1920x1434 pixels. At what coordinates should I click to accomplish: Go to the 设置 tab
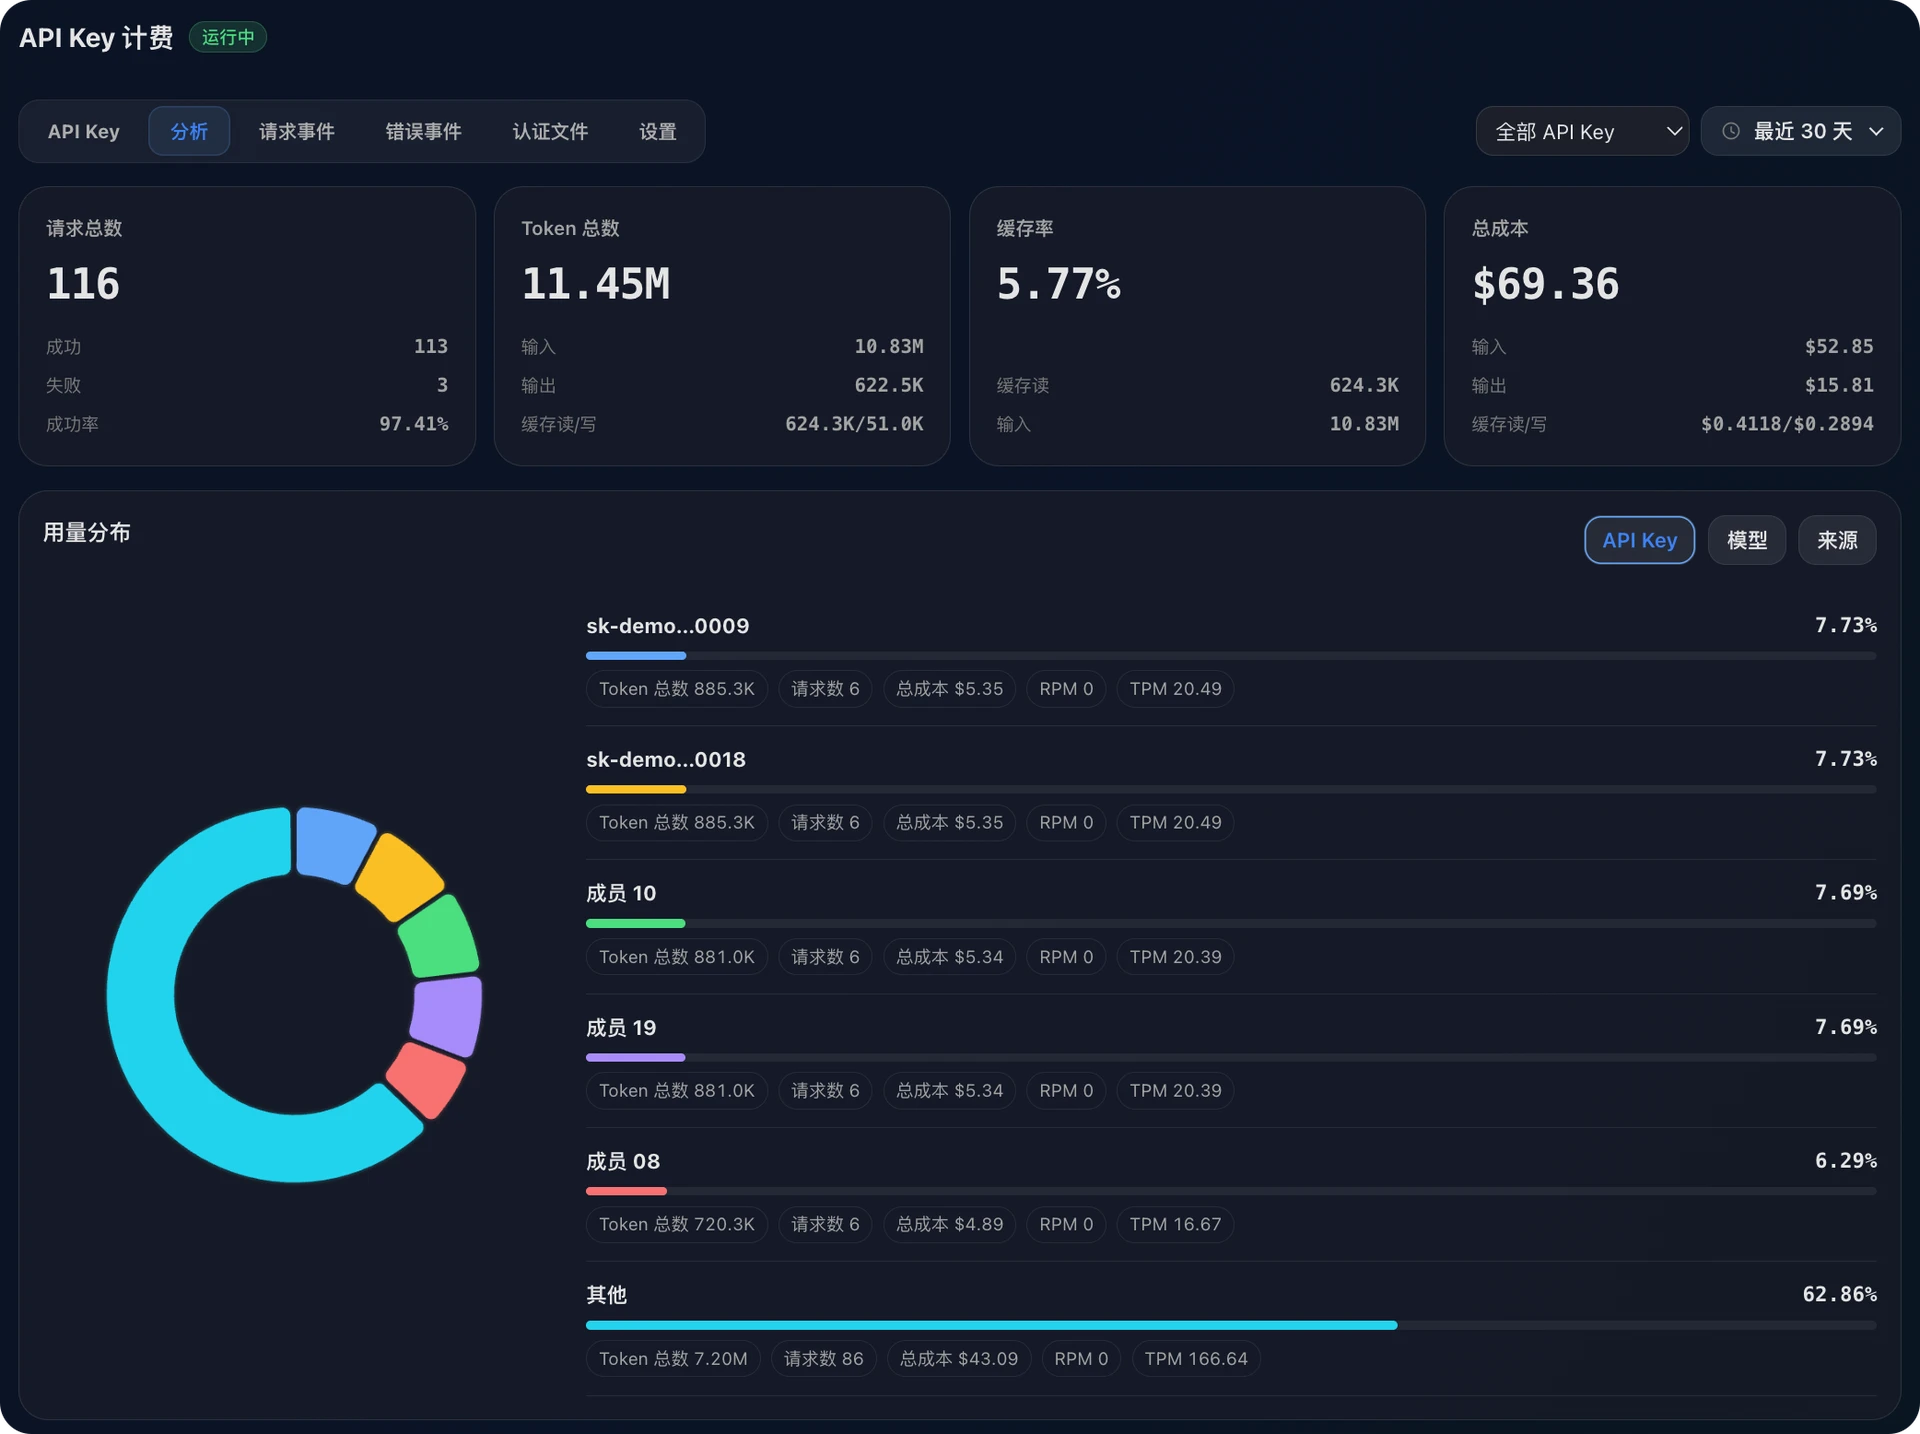pyautogui.click(x=657, y=131)
